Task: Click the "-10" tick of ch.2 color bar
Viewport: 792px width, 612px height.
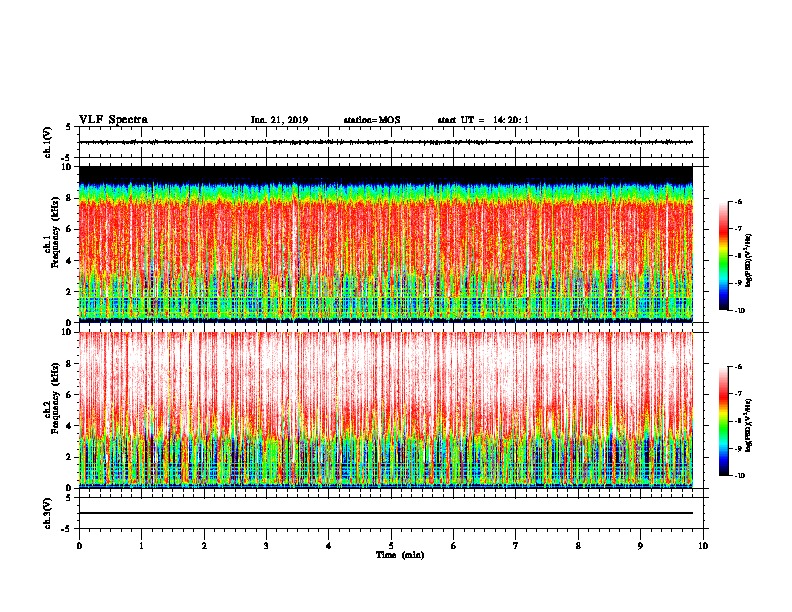Action: 740,476
